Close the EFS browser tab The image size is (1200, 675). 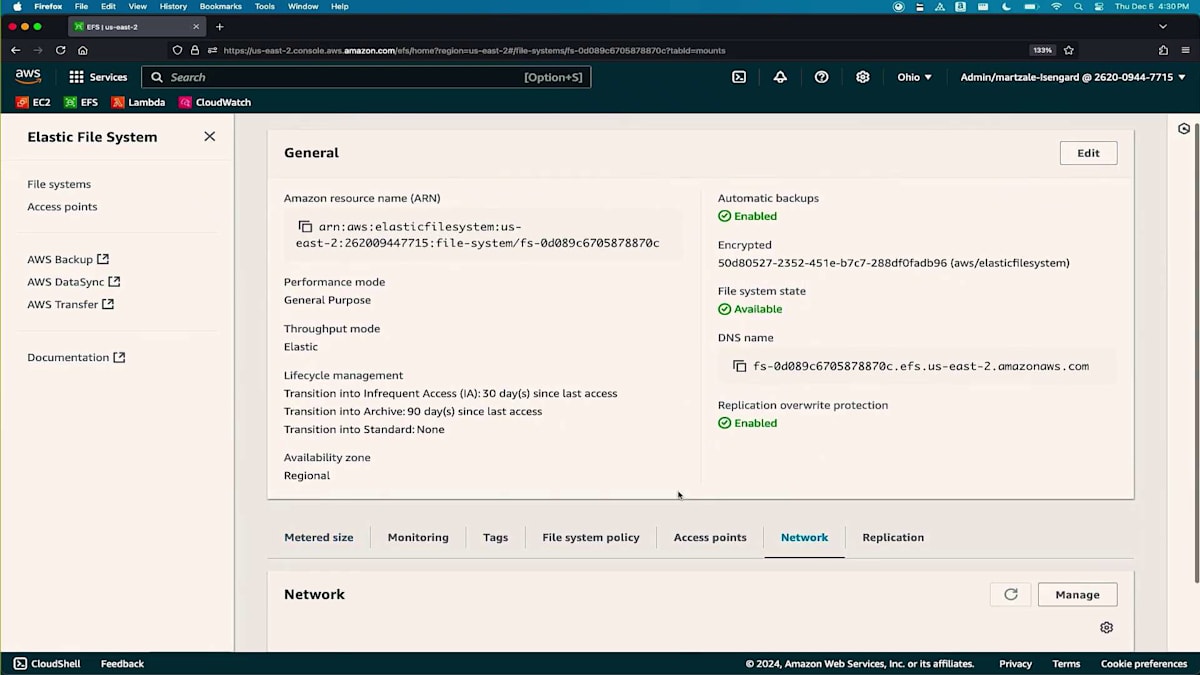196,26
